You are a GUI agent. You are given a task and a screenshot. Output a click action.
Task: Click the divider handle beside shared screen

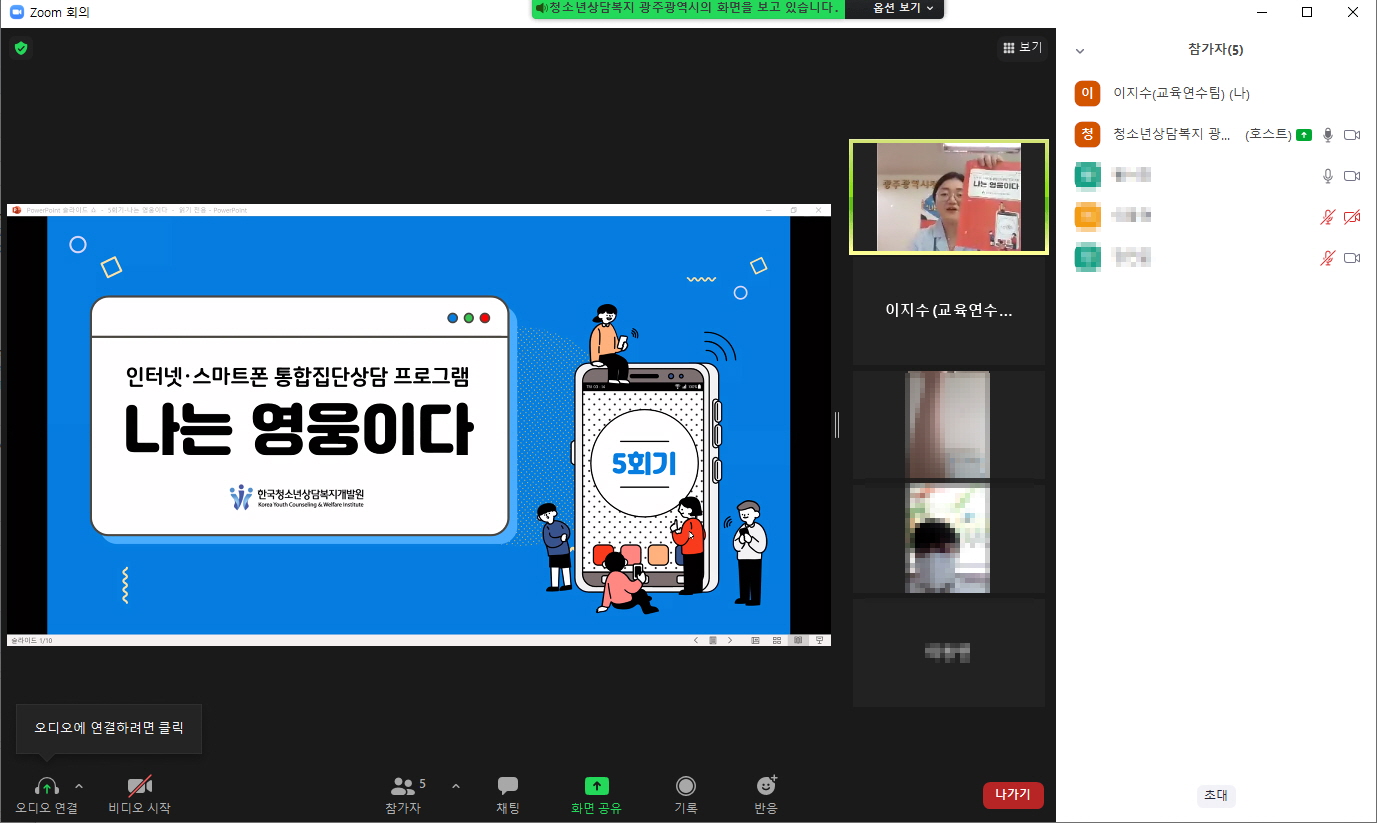point(837,425)
